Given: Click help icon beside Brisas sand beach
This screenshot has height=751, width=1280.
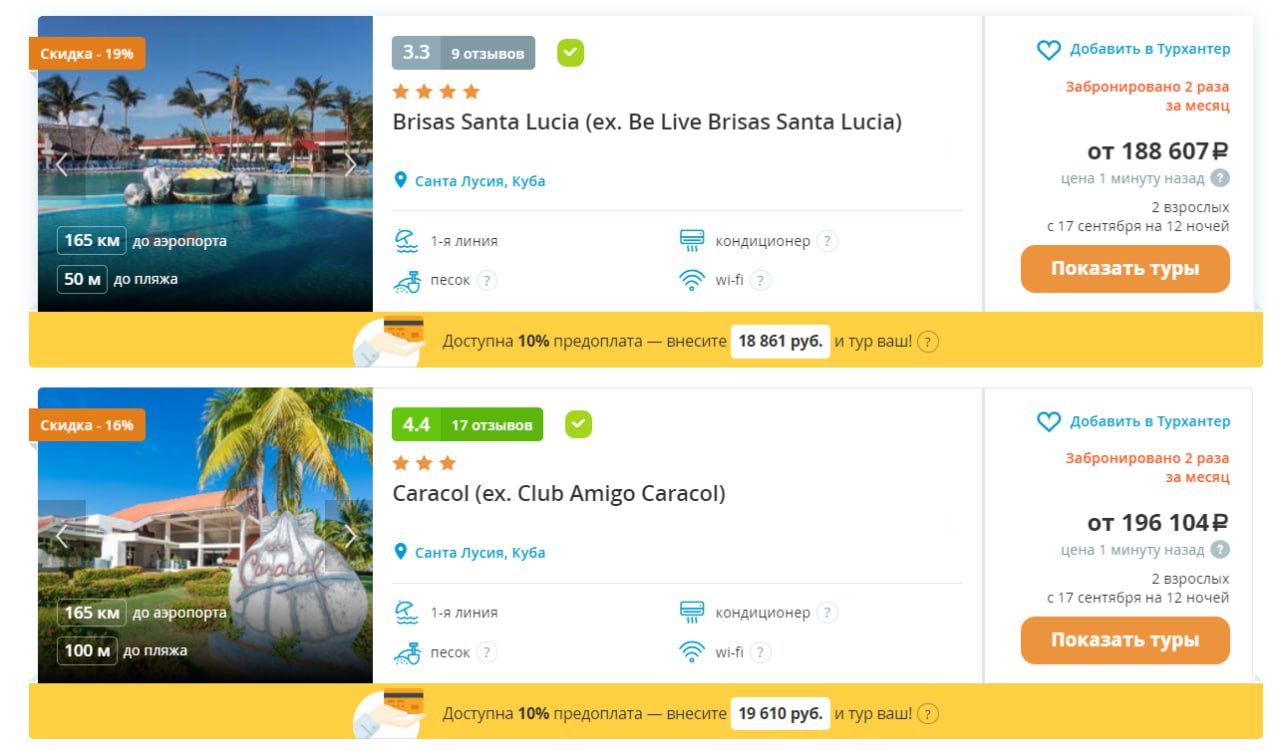Looking at the screenshot, I should pos(486,281).
